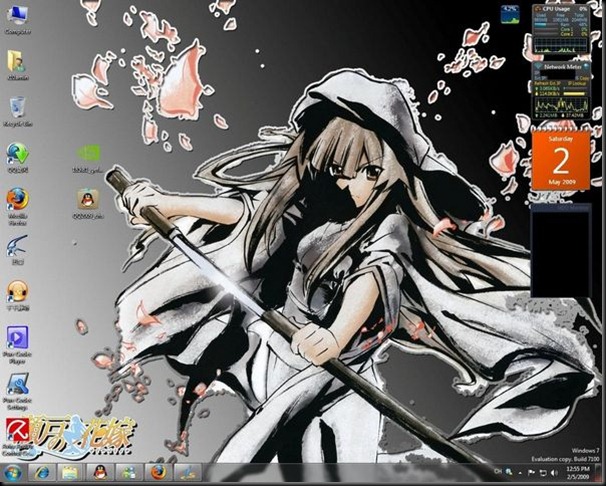Open the Windows Start menu orb

point(13,473)
